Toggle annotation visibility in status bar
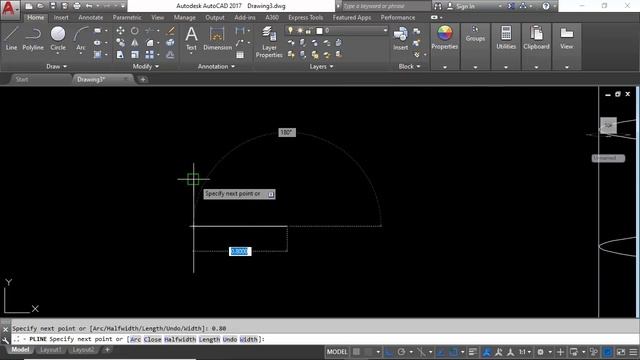Image resolution: width=640 pixels, height=360 pixels. click(487, 352)
